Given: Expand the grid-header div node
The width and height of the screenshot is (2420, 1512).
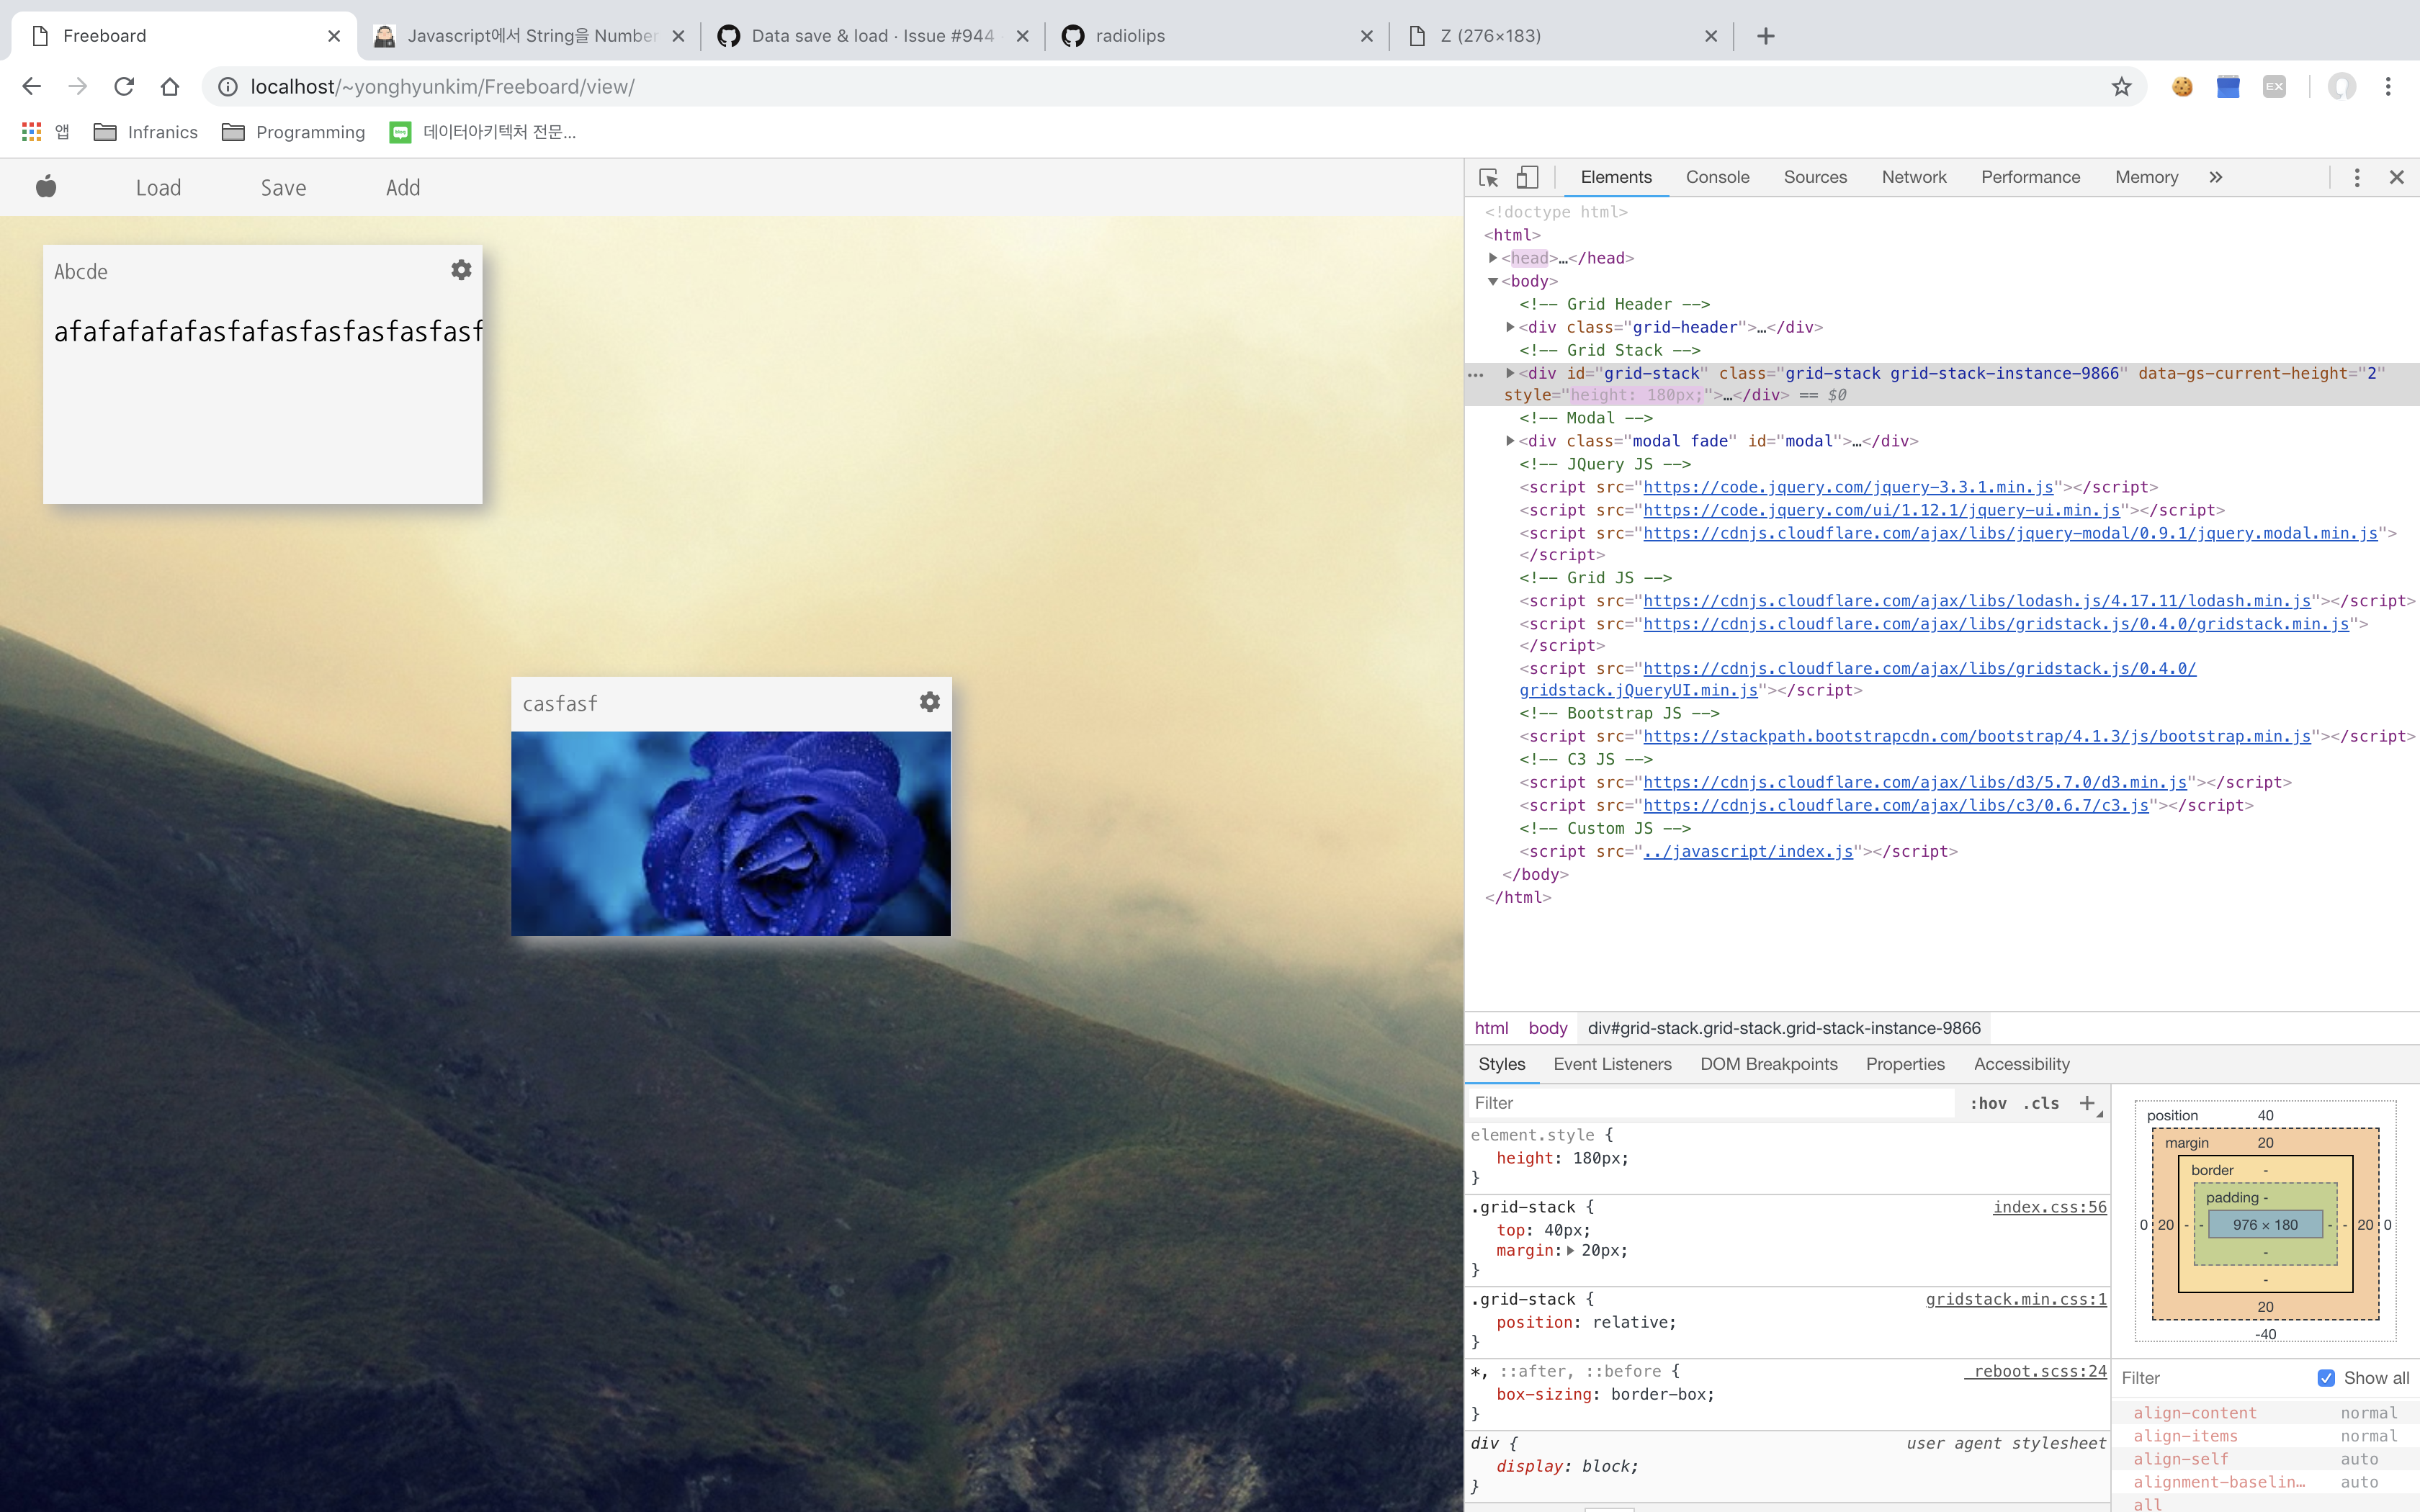Looking at the screenshot, I should (1510, 327).
